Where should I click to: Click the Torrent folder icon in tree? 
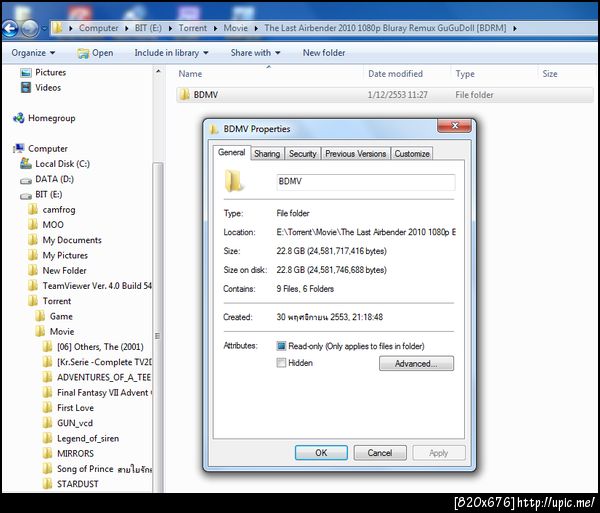click(33, 301)
